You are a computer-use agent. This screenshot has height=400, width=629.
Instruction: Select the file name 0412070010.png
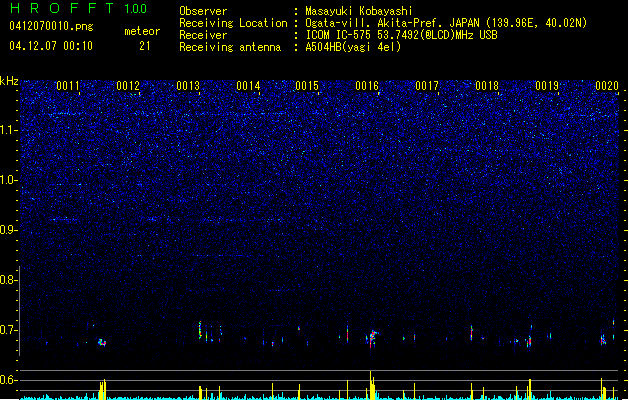pos(51,26)
